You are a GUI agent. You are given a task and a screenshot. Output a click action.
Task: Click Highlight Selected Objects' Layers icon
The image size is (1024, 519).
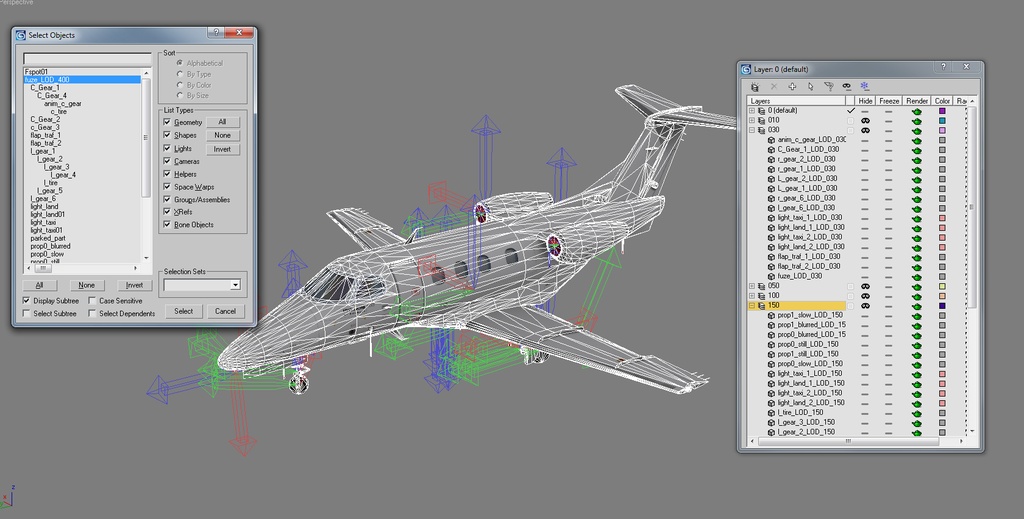coord(828,87)
